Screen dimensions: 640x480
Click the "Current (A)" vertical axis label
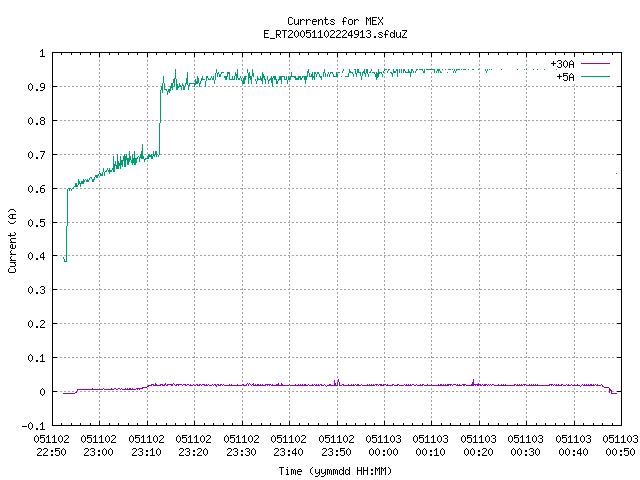12,240
